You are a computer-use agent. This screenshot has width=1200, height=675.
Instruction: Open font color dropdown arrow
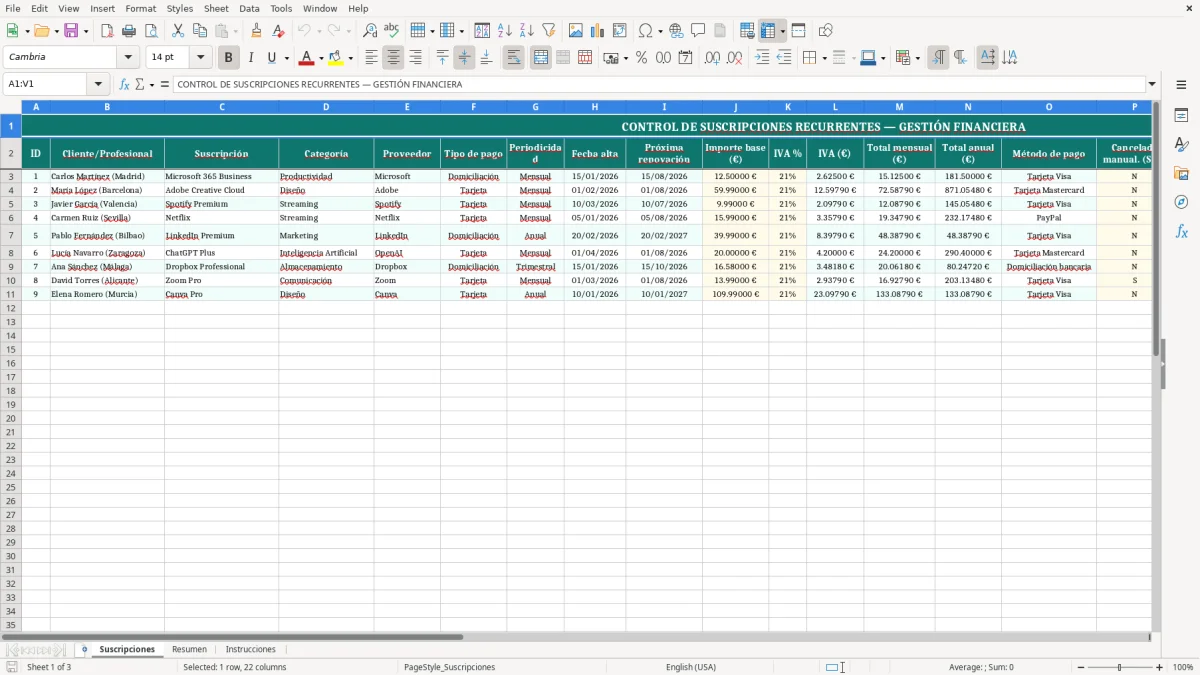tap(321, 58)
